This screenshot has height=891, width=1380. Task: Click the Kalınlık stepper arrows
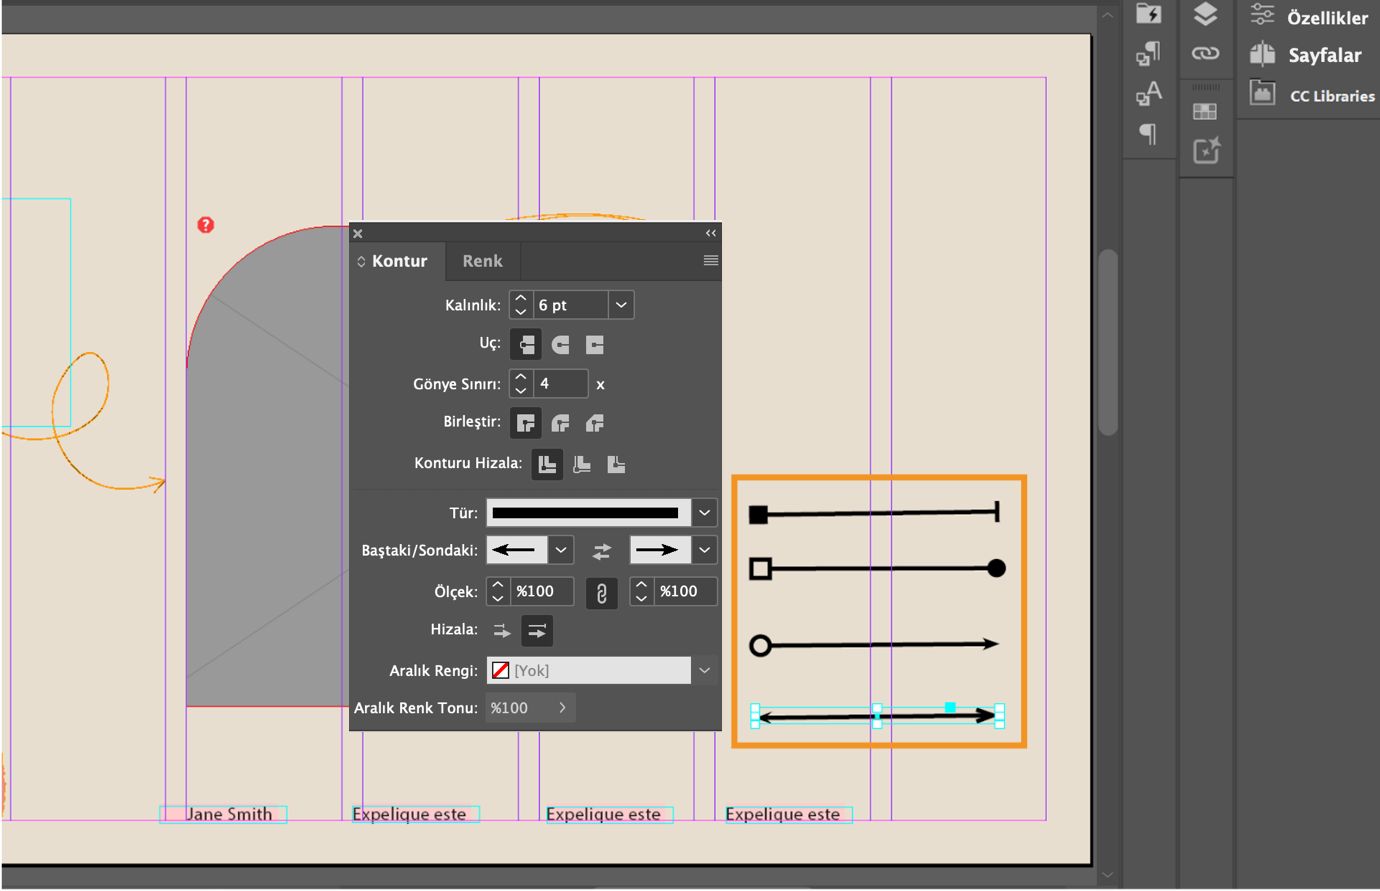(x=520, y=305)
